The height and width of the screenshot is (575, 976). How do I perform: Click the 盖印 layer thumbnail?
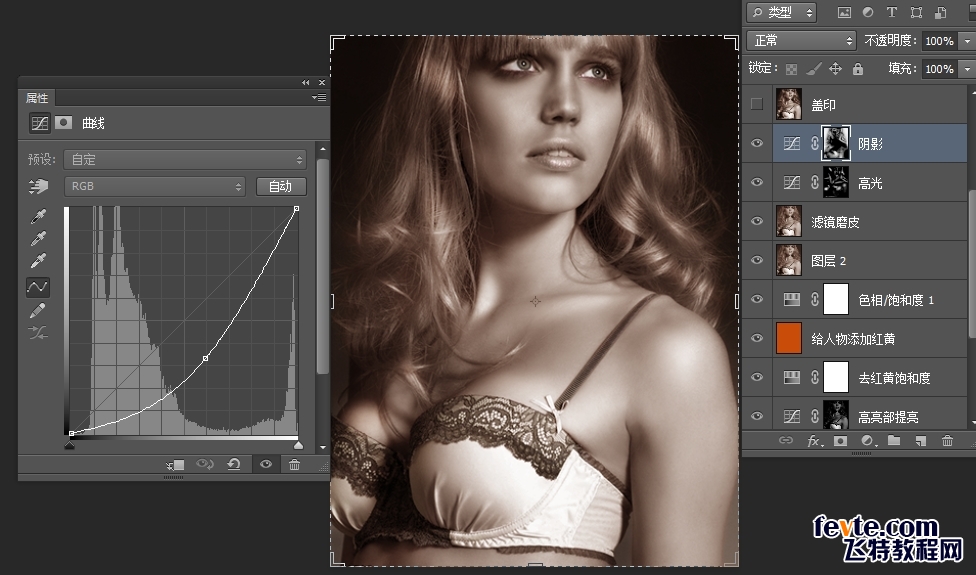pos(789,104)
